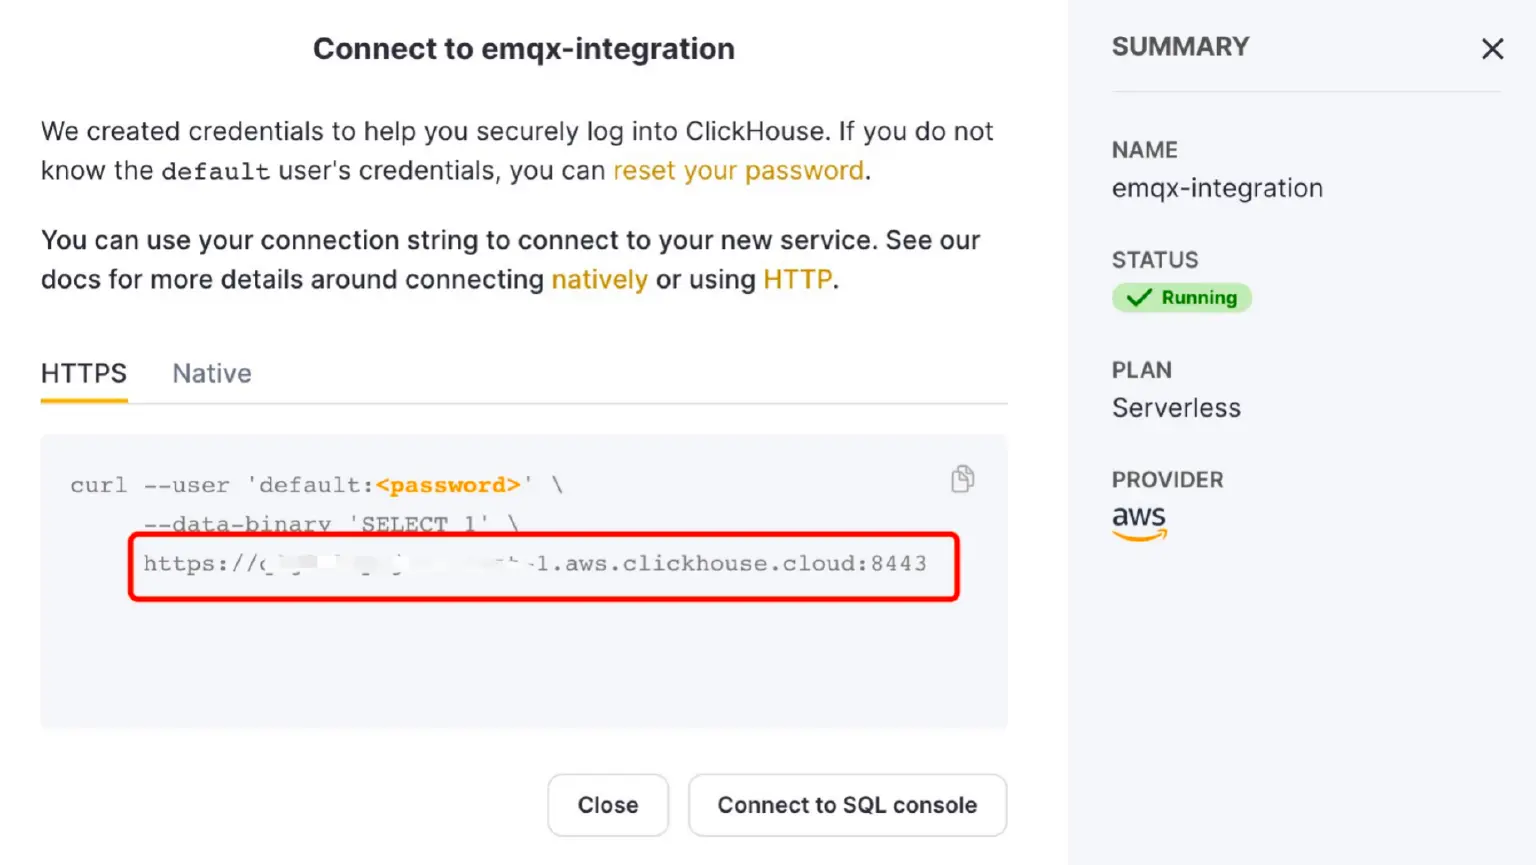Select the AWS icon under PROVIDER
Image resolution: width=1536 pixels, height=865 pixels.
pos(1139,520)
